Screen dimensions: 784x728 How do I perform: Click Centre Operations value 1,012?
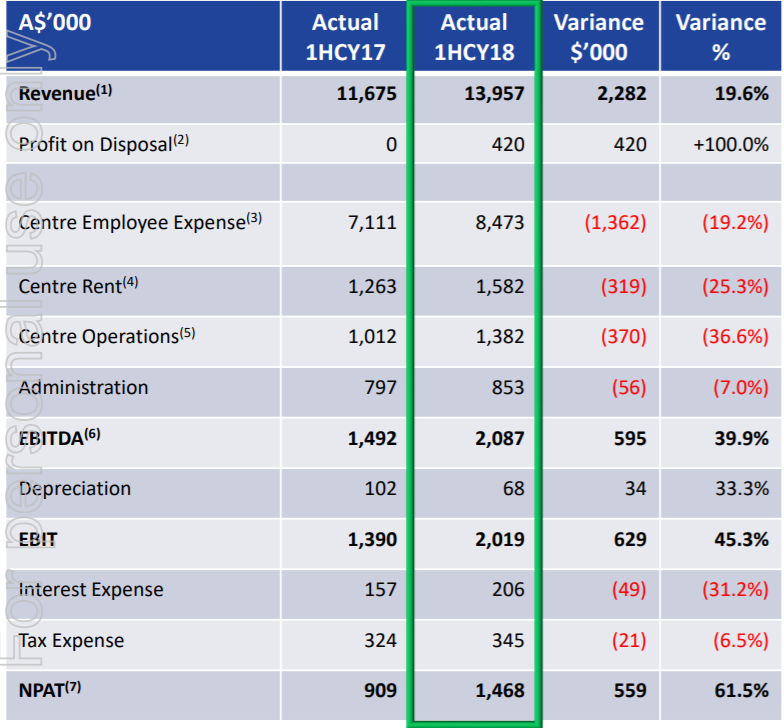(x=372, y=336)
